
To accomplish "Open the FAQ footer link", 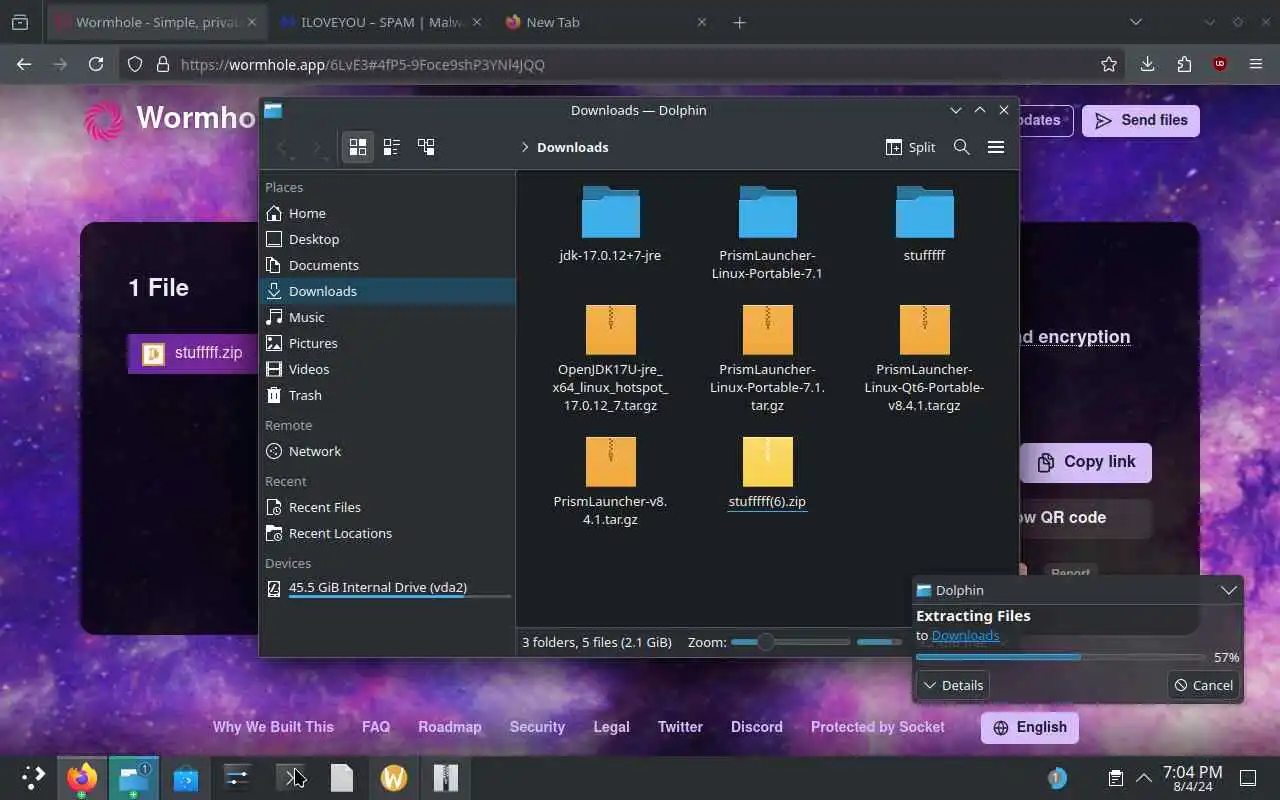I will point(376,727).
